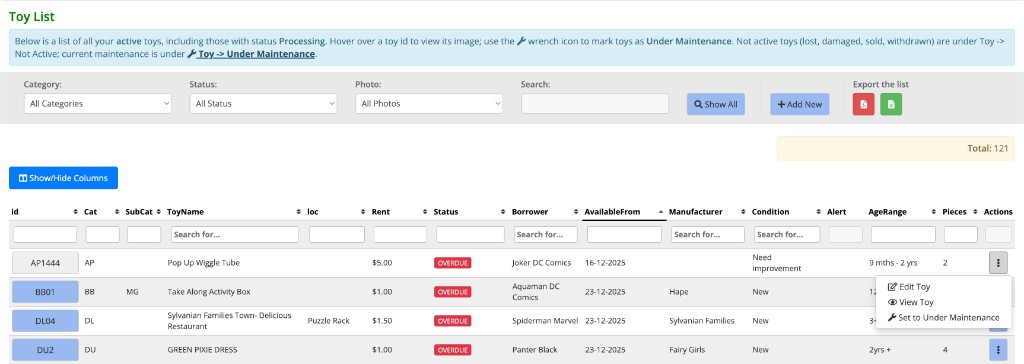
Task: Sort table by Condition column
Action: point(818,212)
